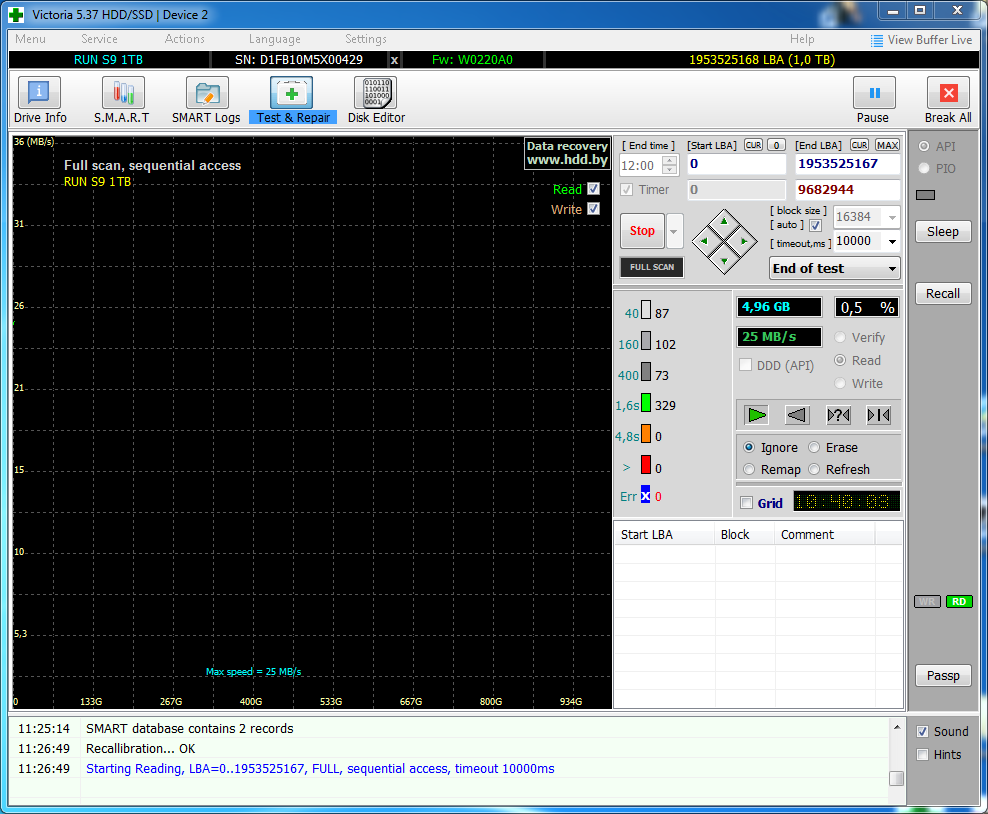Click the Recall button

[x=943, y=294]
